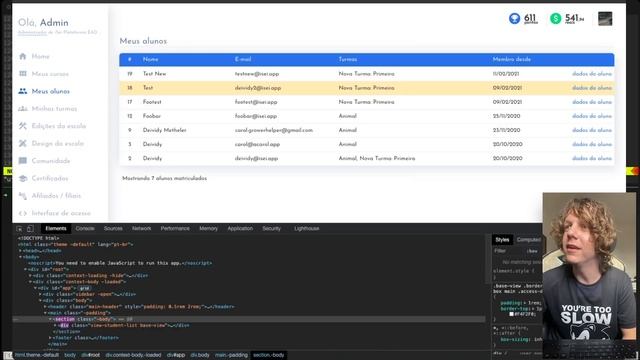The image size is (640, 360).
Task: Expand the view-student-list div node
Action: pos(55,325)
